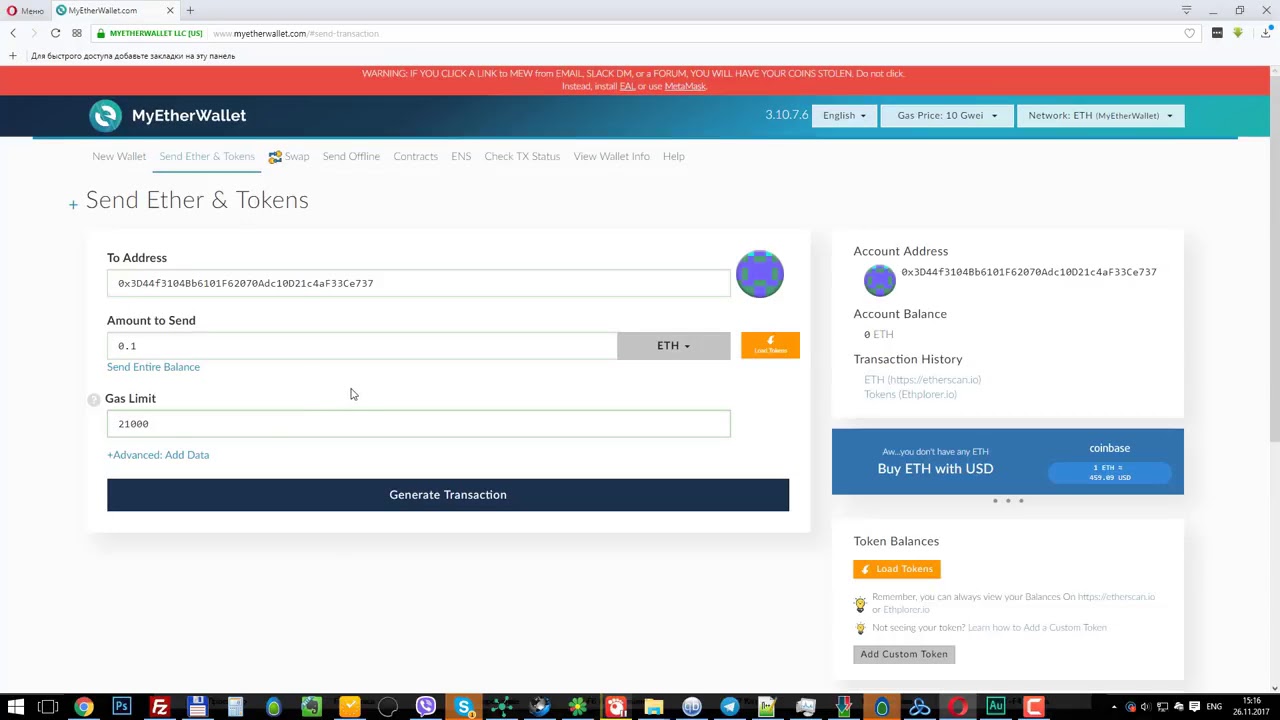Screen dimensions: 1280x720
Task: Open Windows Start menu
Action: tap(16, 707)
